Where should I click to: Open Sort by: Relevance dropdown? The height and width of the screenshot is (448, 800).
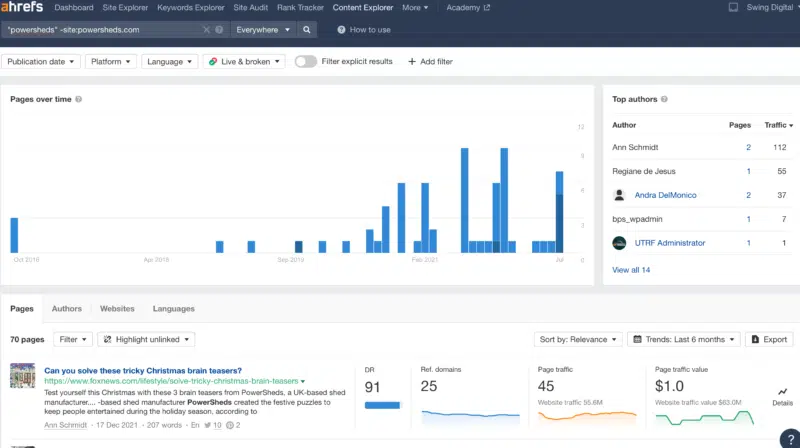coord(578,339)
